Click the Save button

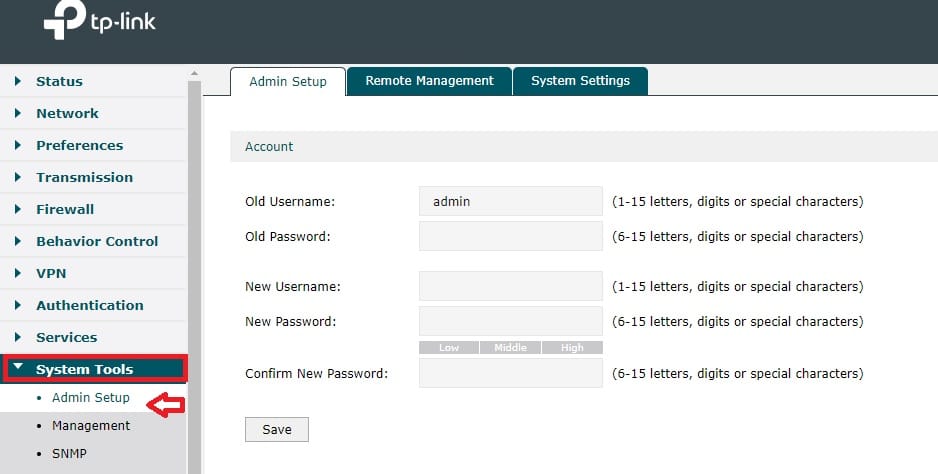point(277,429)
